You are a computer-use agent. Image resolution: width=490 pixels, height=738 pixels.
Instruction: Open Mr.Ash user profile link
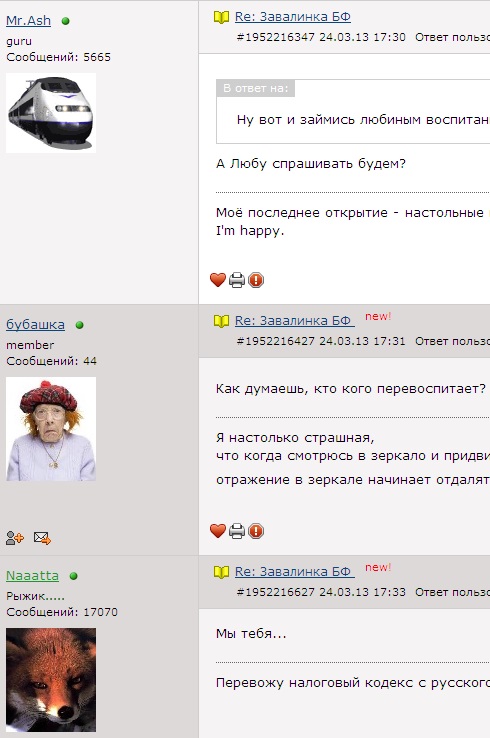tap(28, 21)
